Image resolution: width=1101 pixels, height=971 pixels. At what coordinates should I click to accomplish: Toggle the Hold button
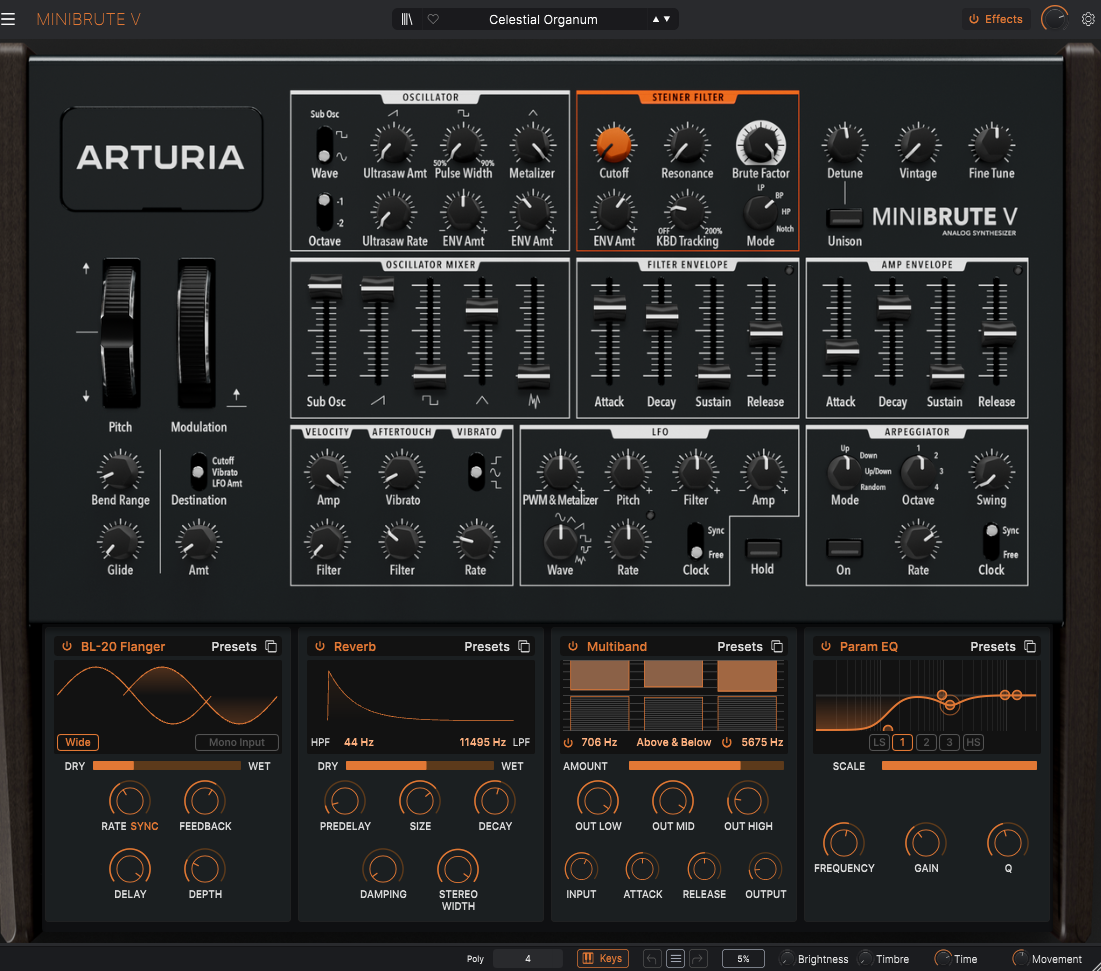click(763, 548)
